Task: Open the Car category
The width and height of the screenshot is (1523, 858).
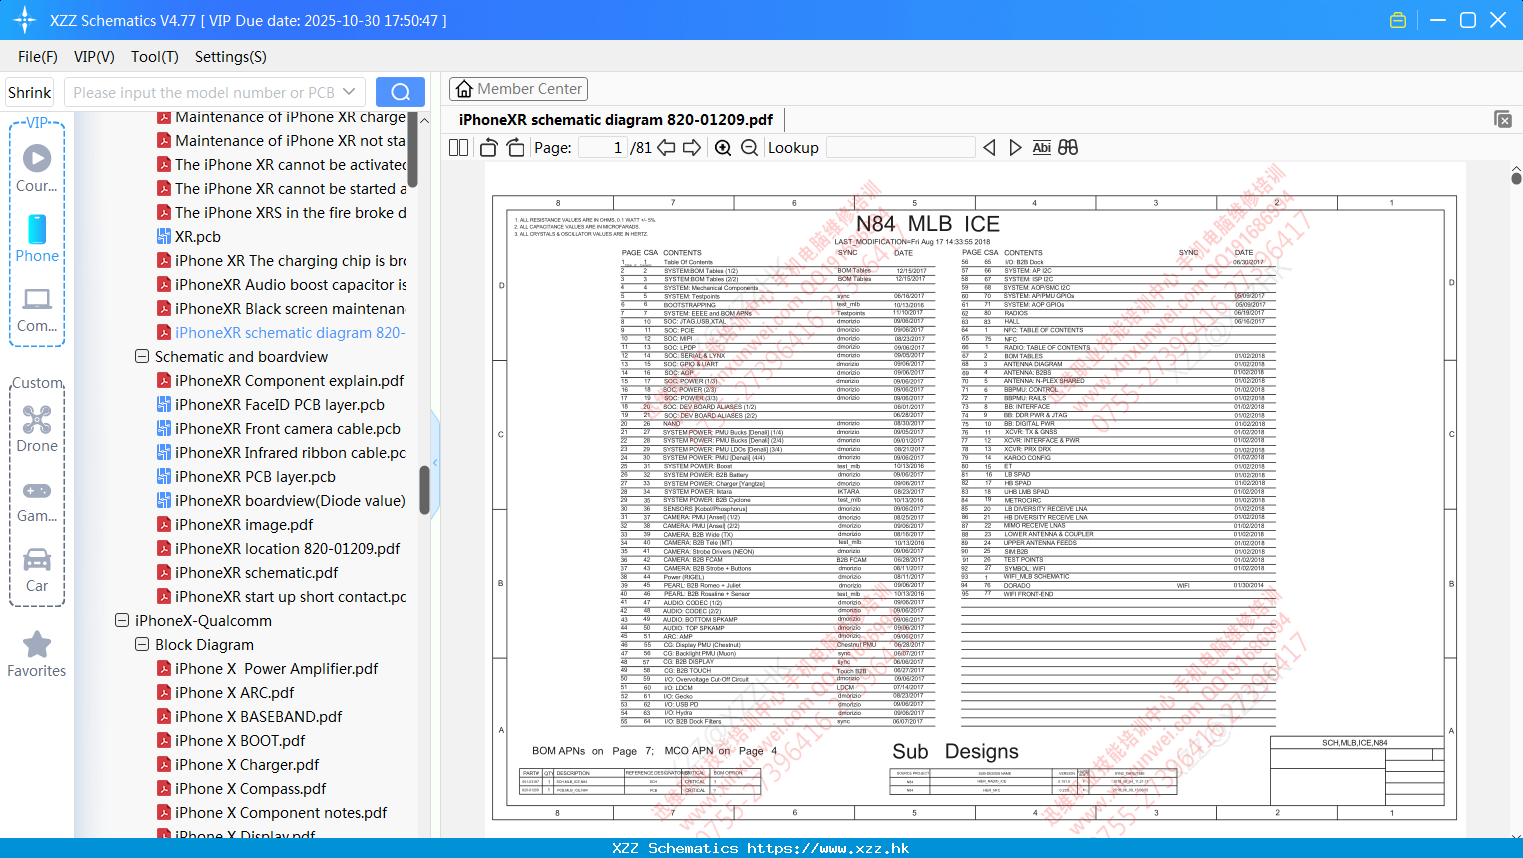Action: tap(37, 570)
